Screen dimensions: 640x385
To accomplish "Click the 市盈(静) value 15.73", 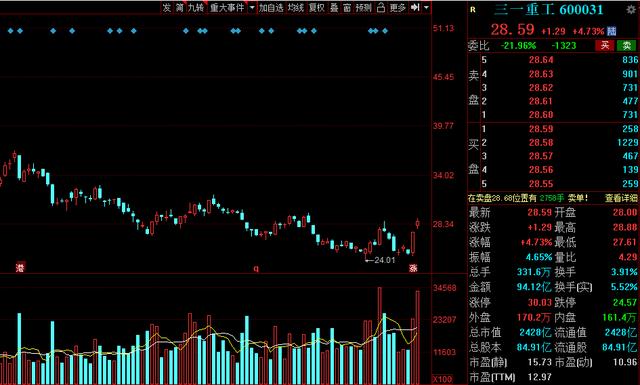I will [540, 362].
